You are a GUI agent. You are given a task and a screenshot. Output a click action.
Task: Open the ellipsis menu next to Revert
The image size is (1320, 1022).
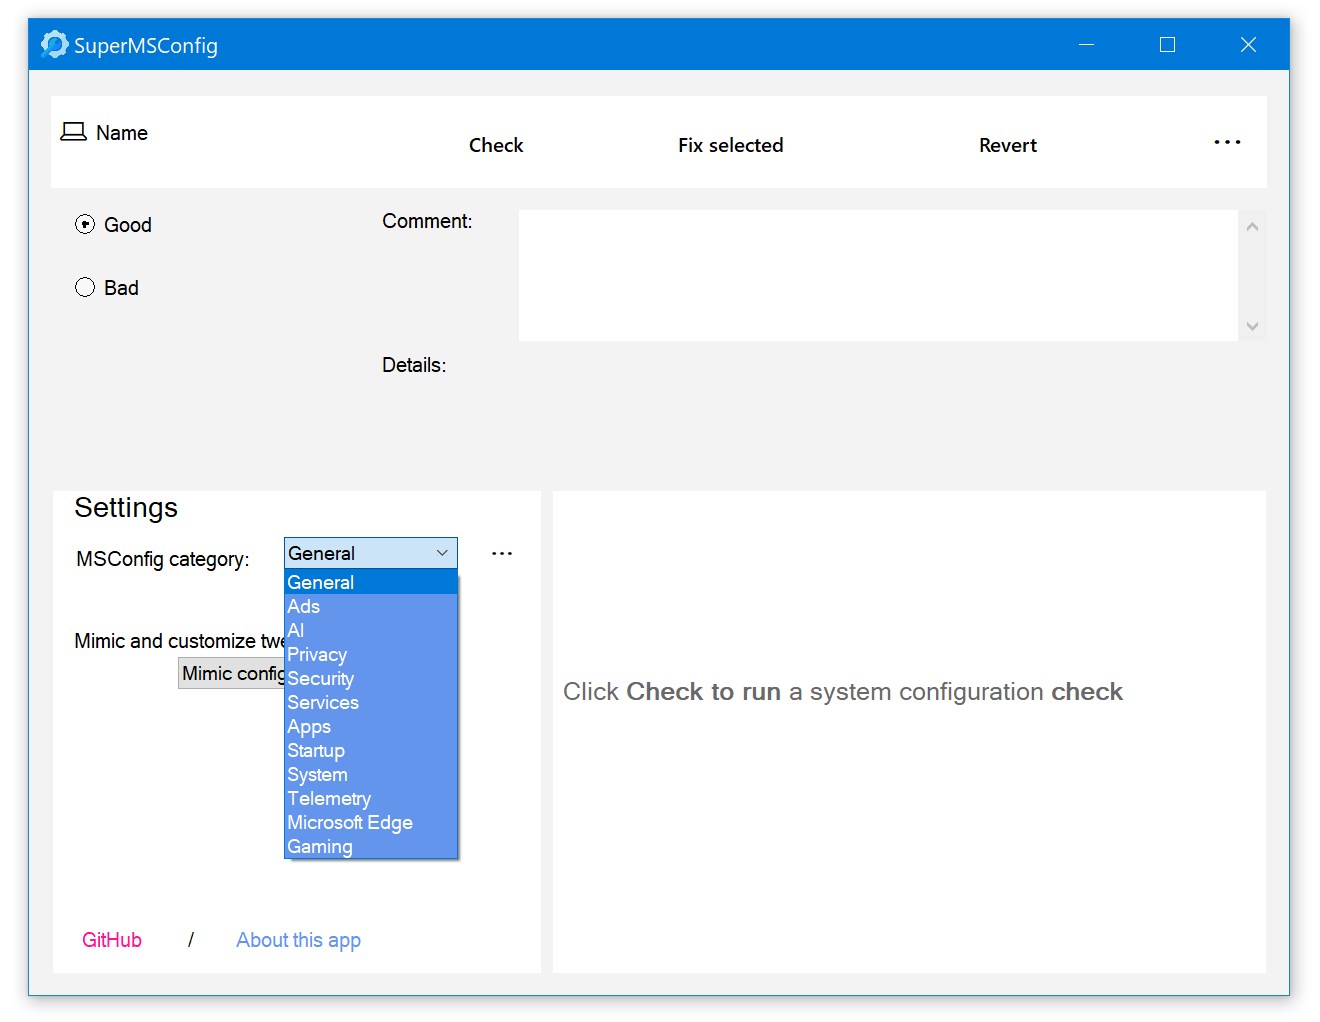tap(1227, 142)
